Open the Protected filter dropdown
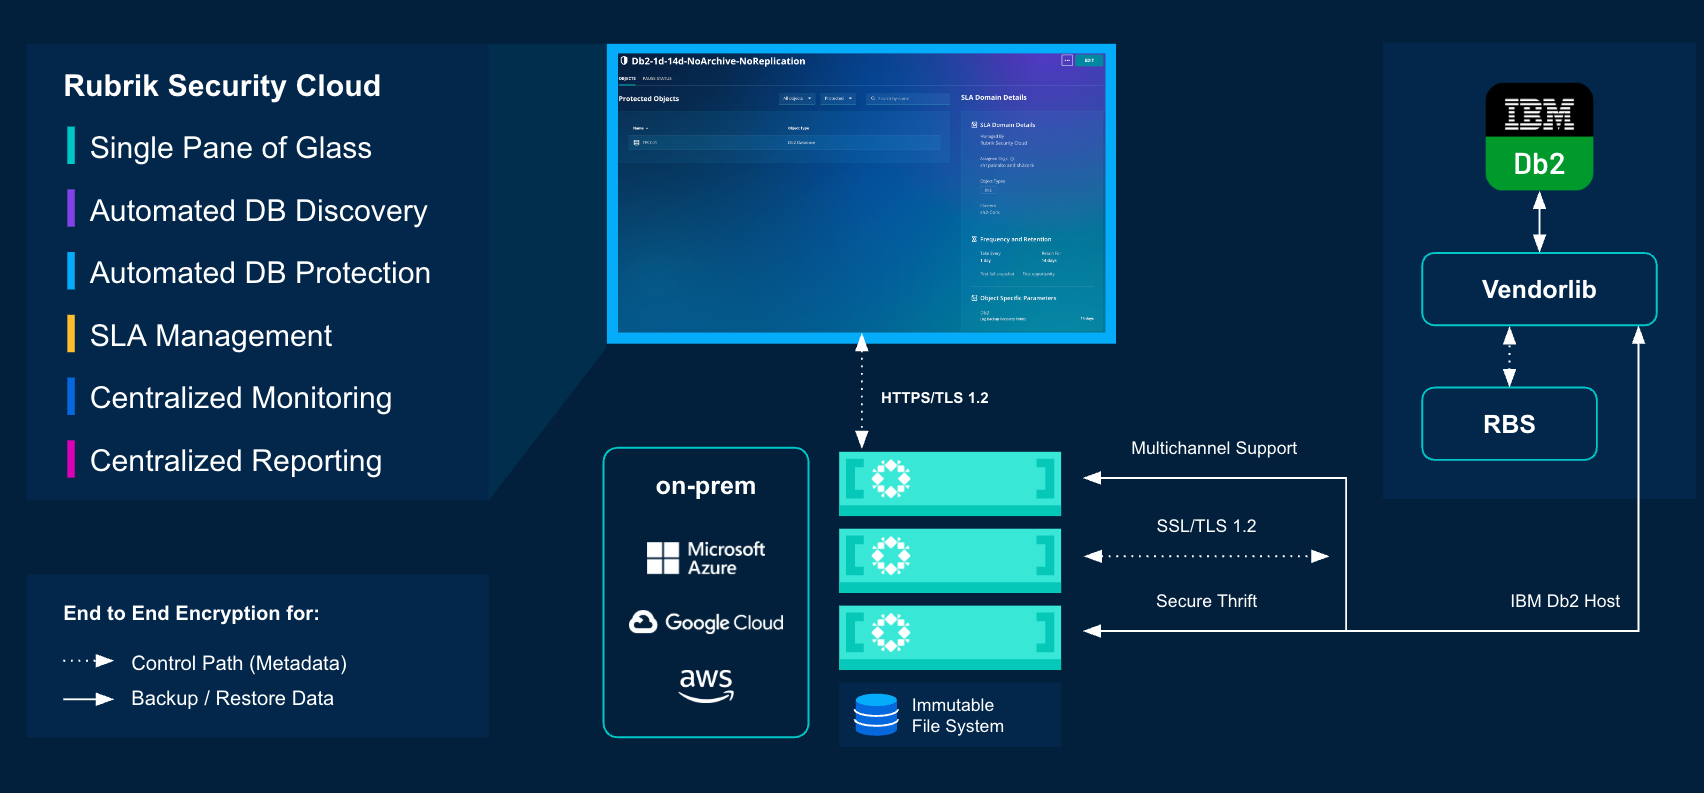 pyautogui.click(x=838, y=98)
